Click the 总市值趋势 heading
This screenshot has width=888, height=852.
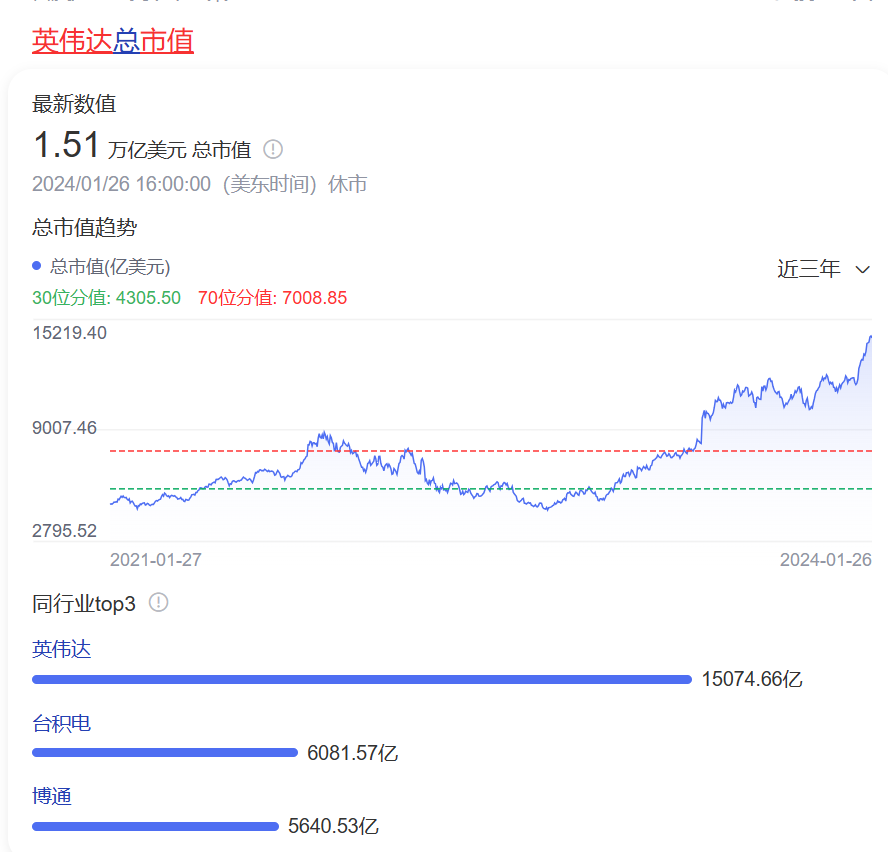84,228
